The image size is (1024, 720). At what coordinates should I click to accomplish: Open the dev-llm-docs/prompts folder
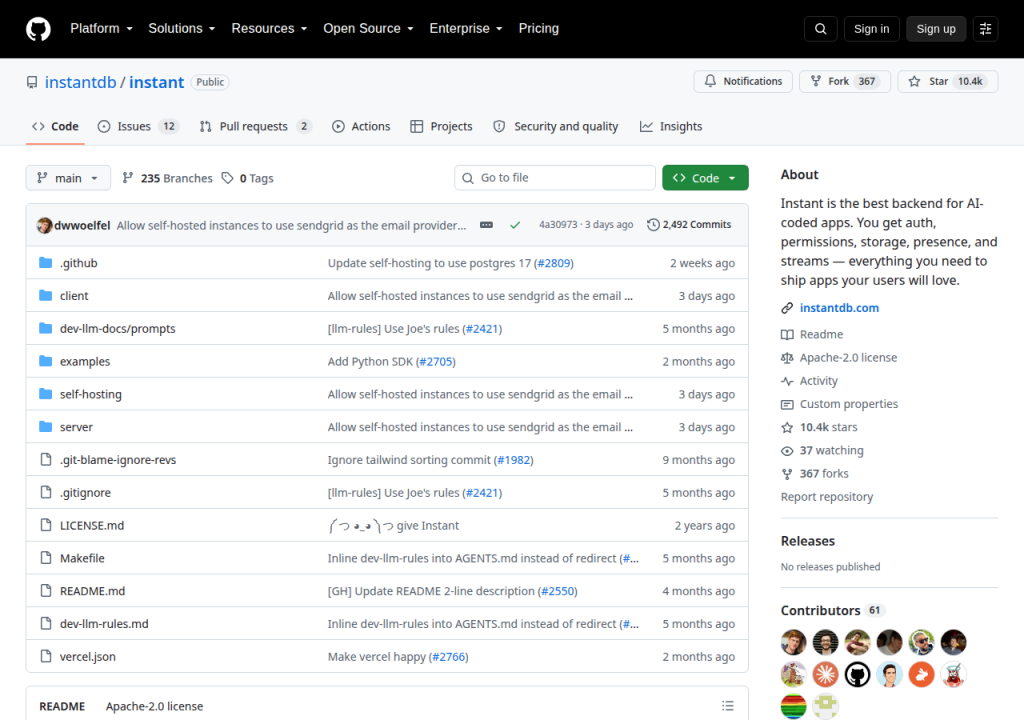click(118, 329)
